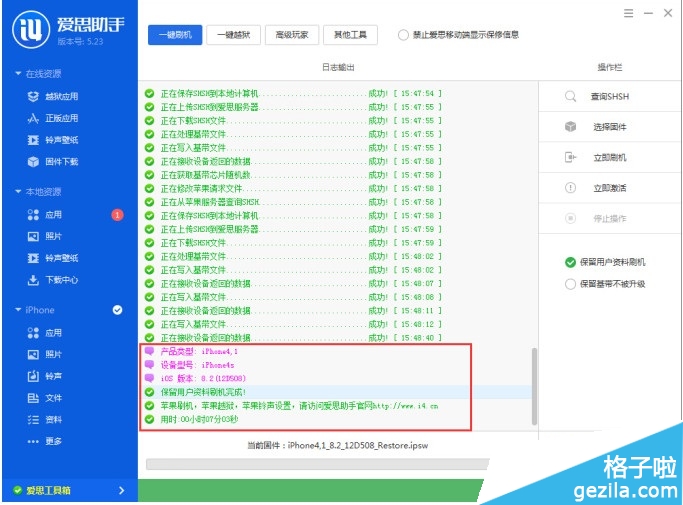This screenshot has height=505, width=683.
Task: Open 铃声 under iPhone section
Action: [44, 376]
